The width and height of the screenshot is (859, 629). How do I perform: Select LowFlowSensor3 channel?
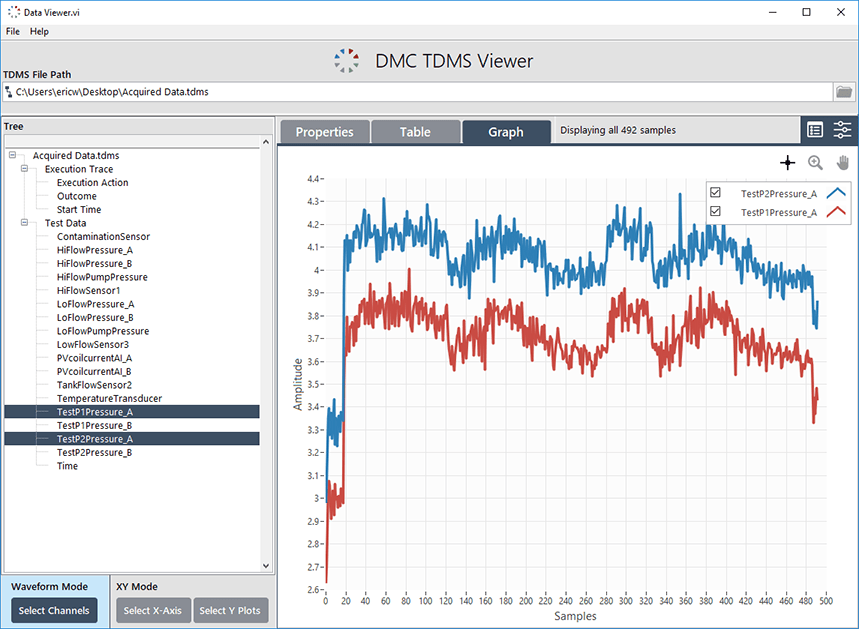tap(93, 345)
